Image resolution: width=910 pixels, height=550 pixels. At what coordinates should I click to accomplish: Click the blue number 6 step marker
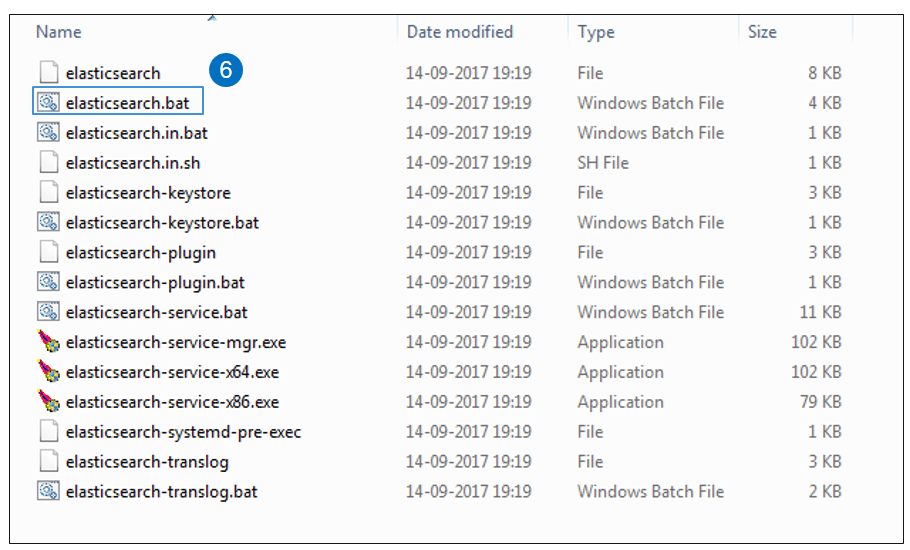coord(227,70)
